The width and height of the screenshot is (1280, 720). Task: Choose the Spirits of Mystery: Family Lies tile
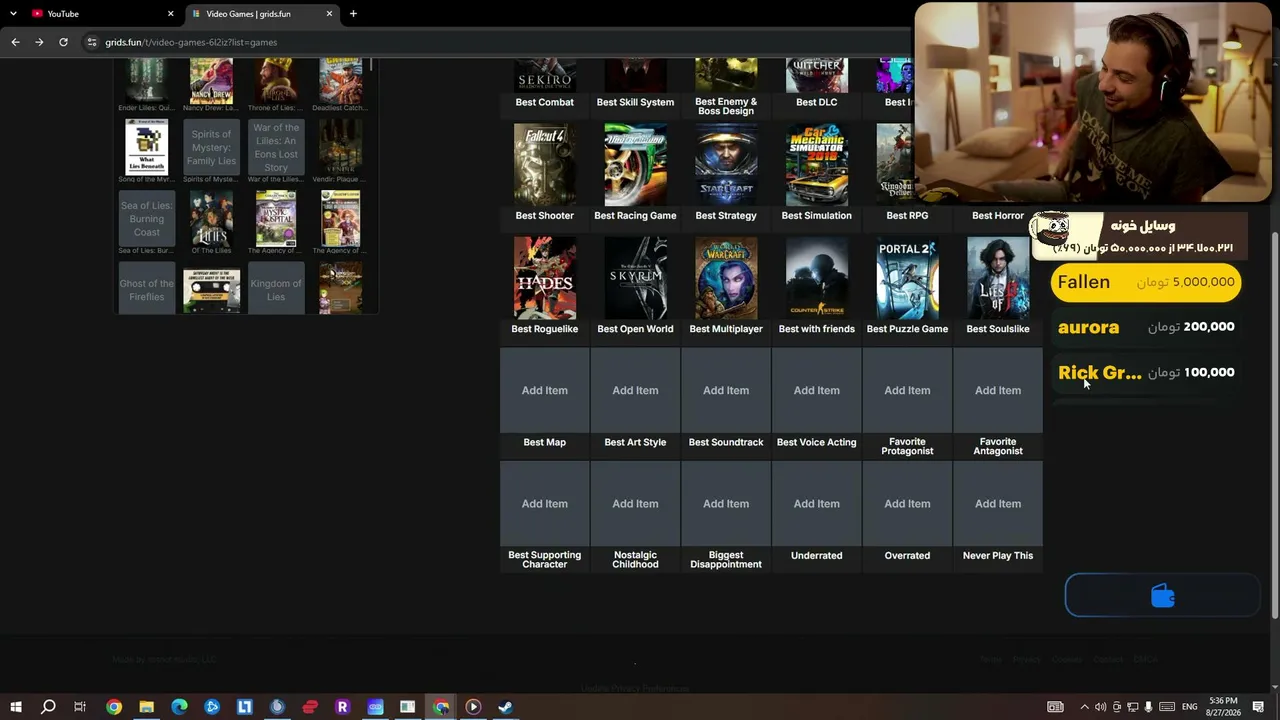tap(211, 147)
